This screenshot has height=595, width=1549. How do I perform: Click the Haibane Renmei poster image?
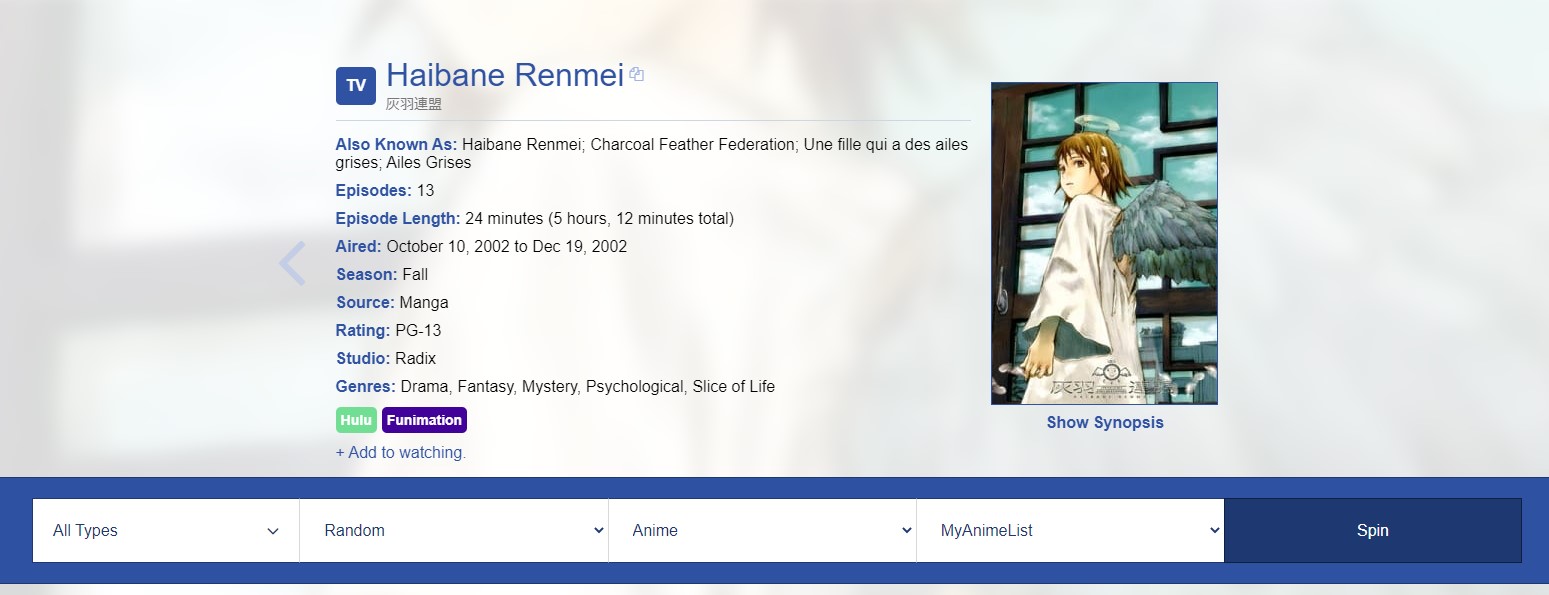pos(1104,243)
